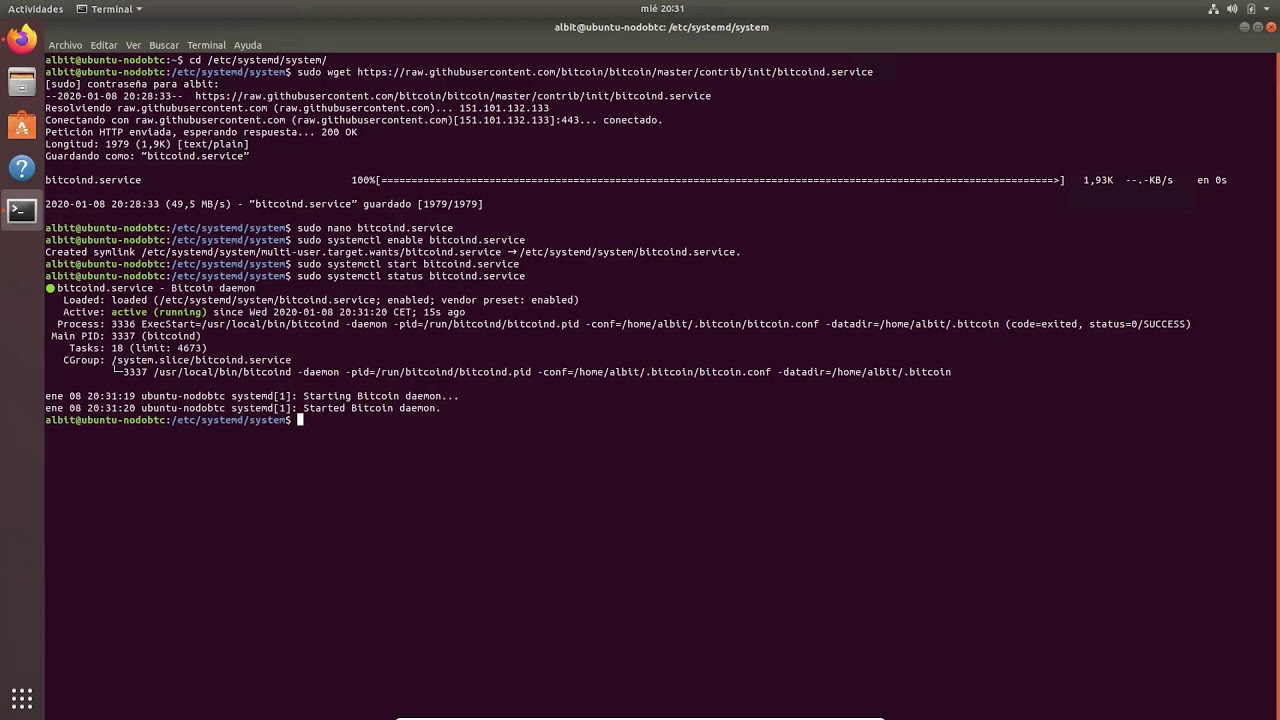Click the 'Conectando con raw.githubusercontent.com' line

pos(354,120)
